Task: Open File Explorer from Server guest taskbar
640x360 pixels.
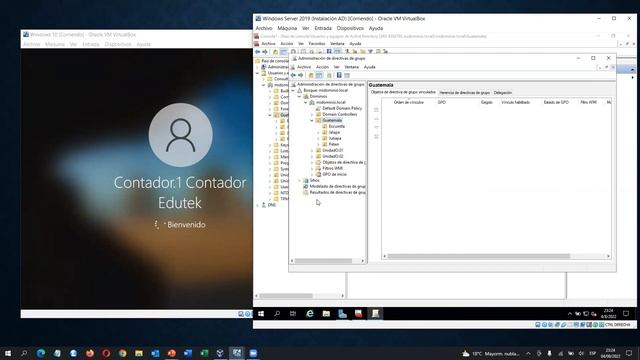Action: (326, 313)
